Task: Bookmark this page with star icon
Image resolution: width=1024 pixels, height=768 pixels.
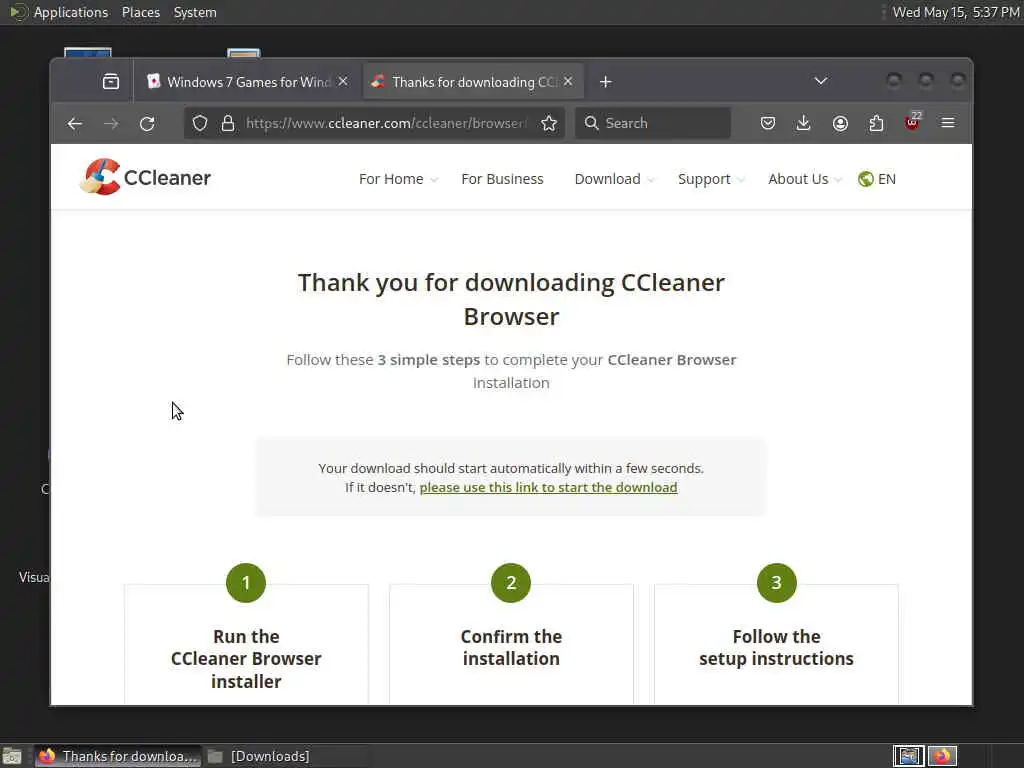Action: tap(549, 123)
